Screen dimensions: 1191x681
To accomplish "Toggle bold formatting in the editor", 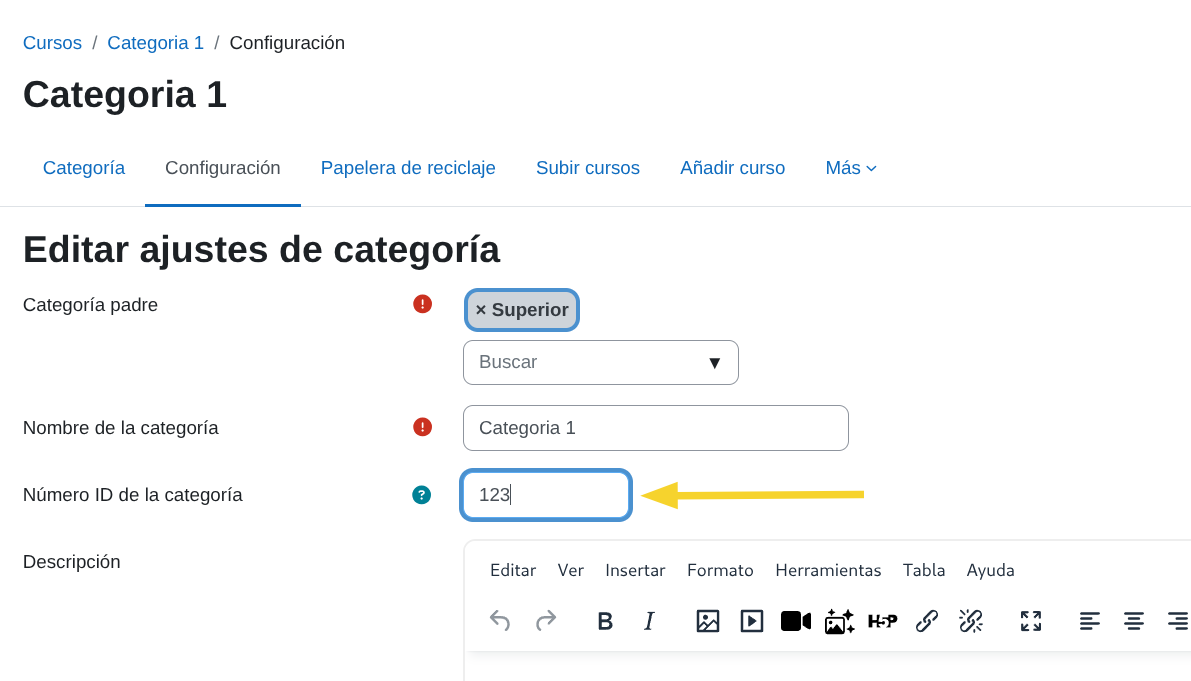I will 605,621.
